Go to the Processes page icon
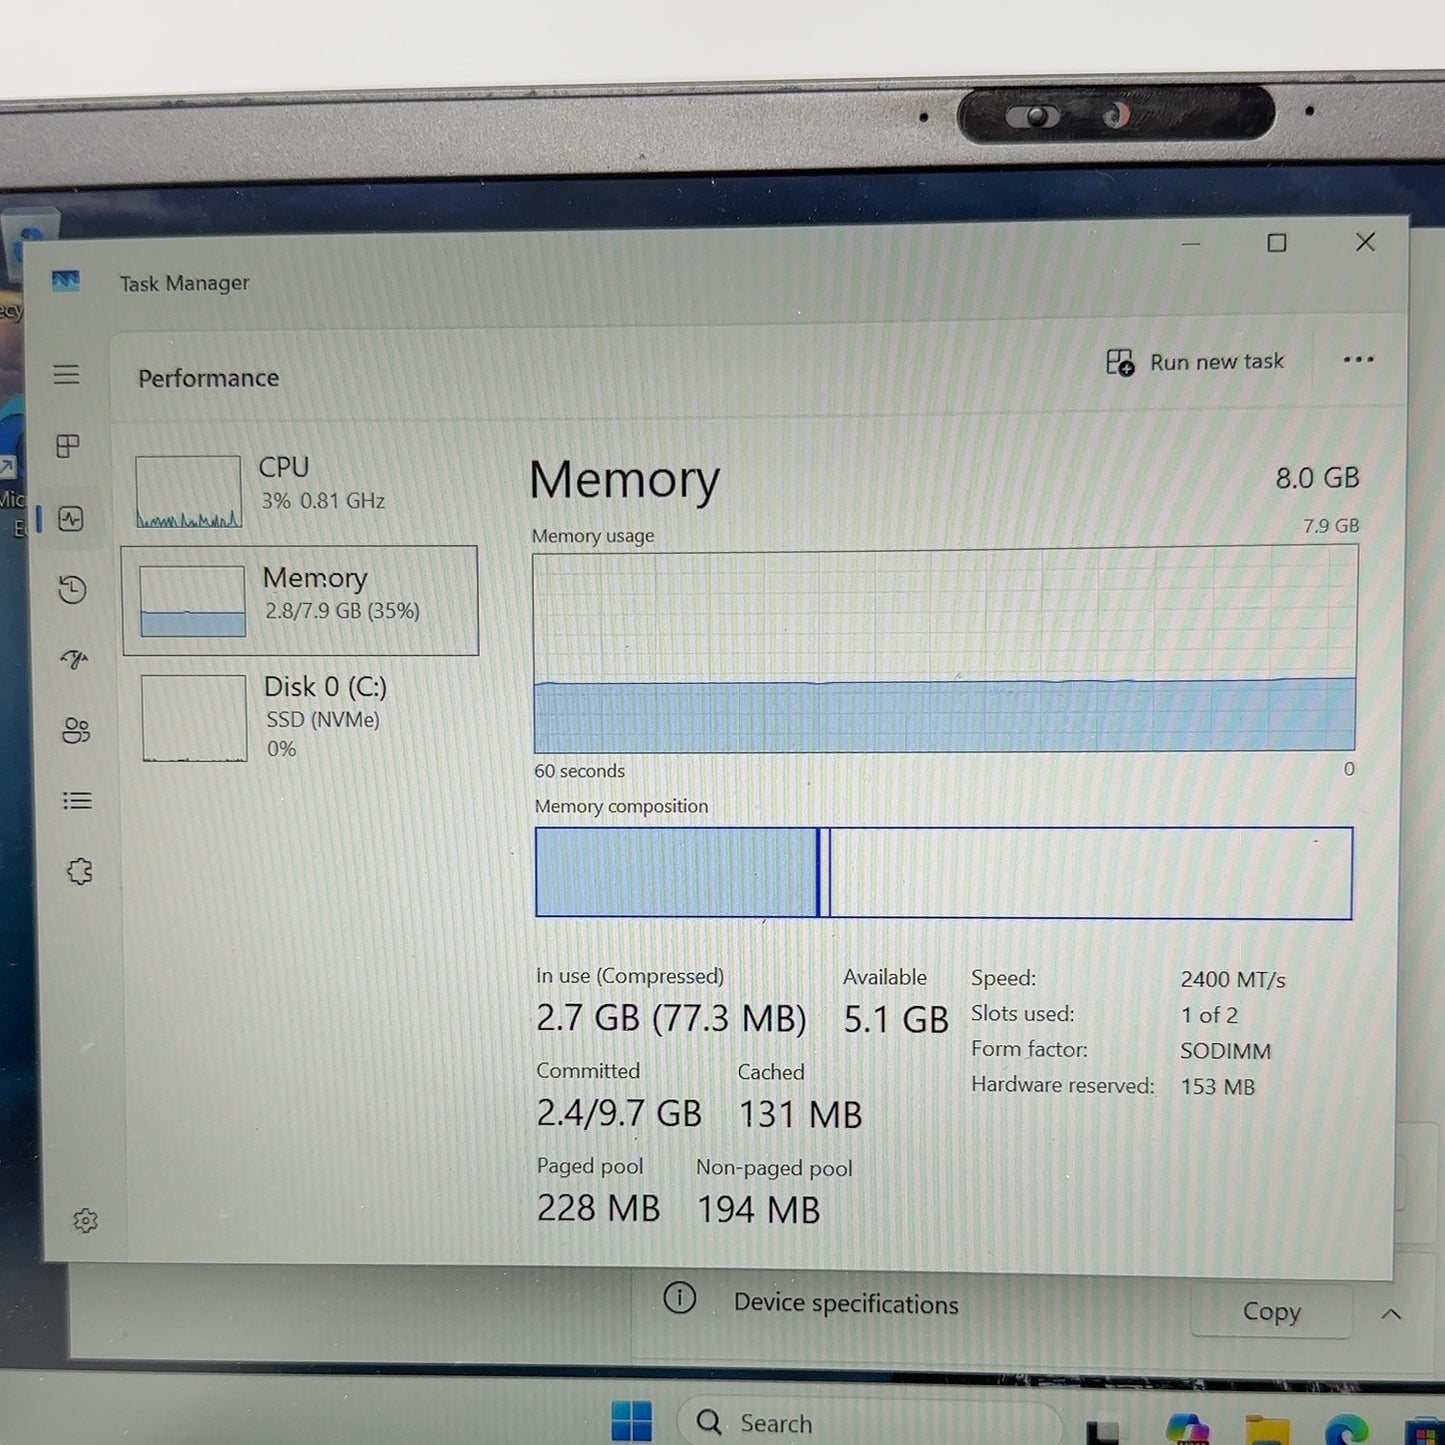 tap(68, 446)
